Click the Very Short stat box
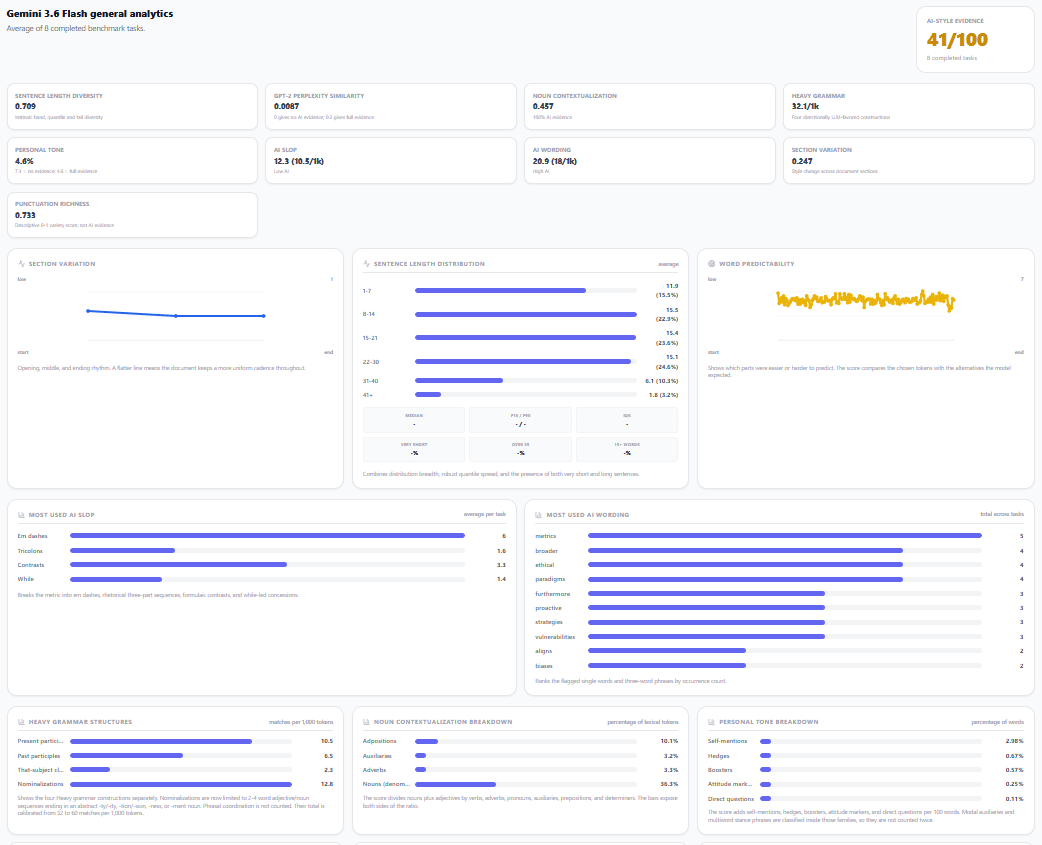 tap(413, 449)
